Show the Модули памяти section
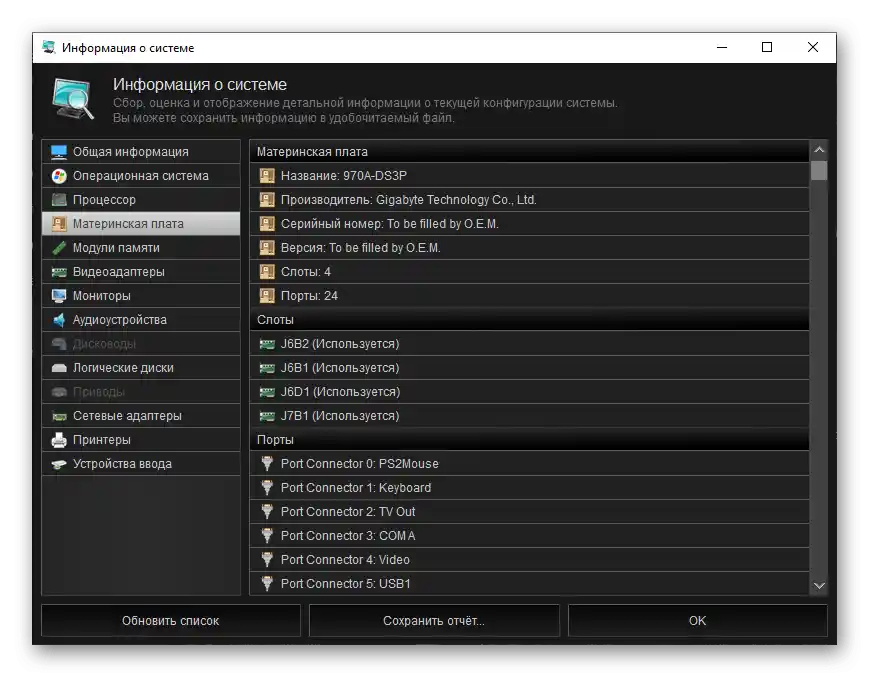869x677 pixels. [x=141, y=248]
